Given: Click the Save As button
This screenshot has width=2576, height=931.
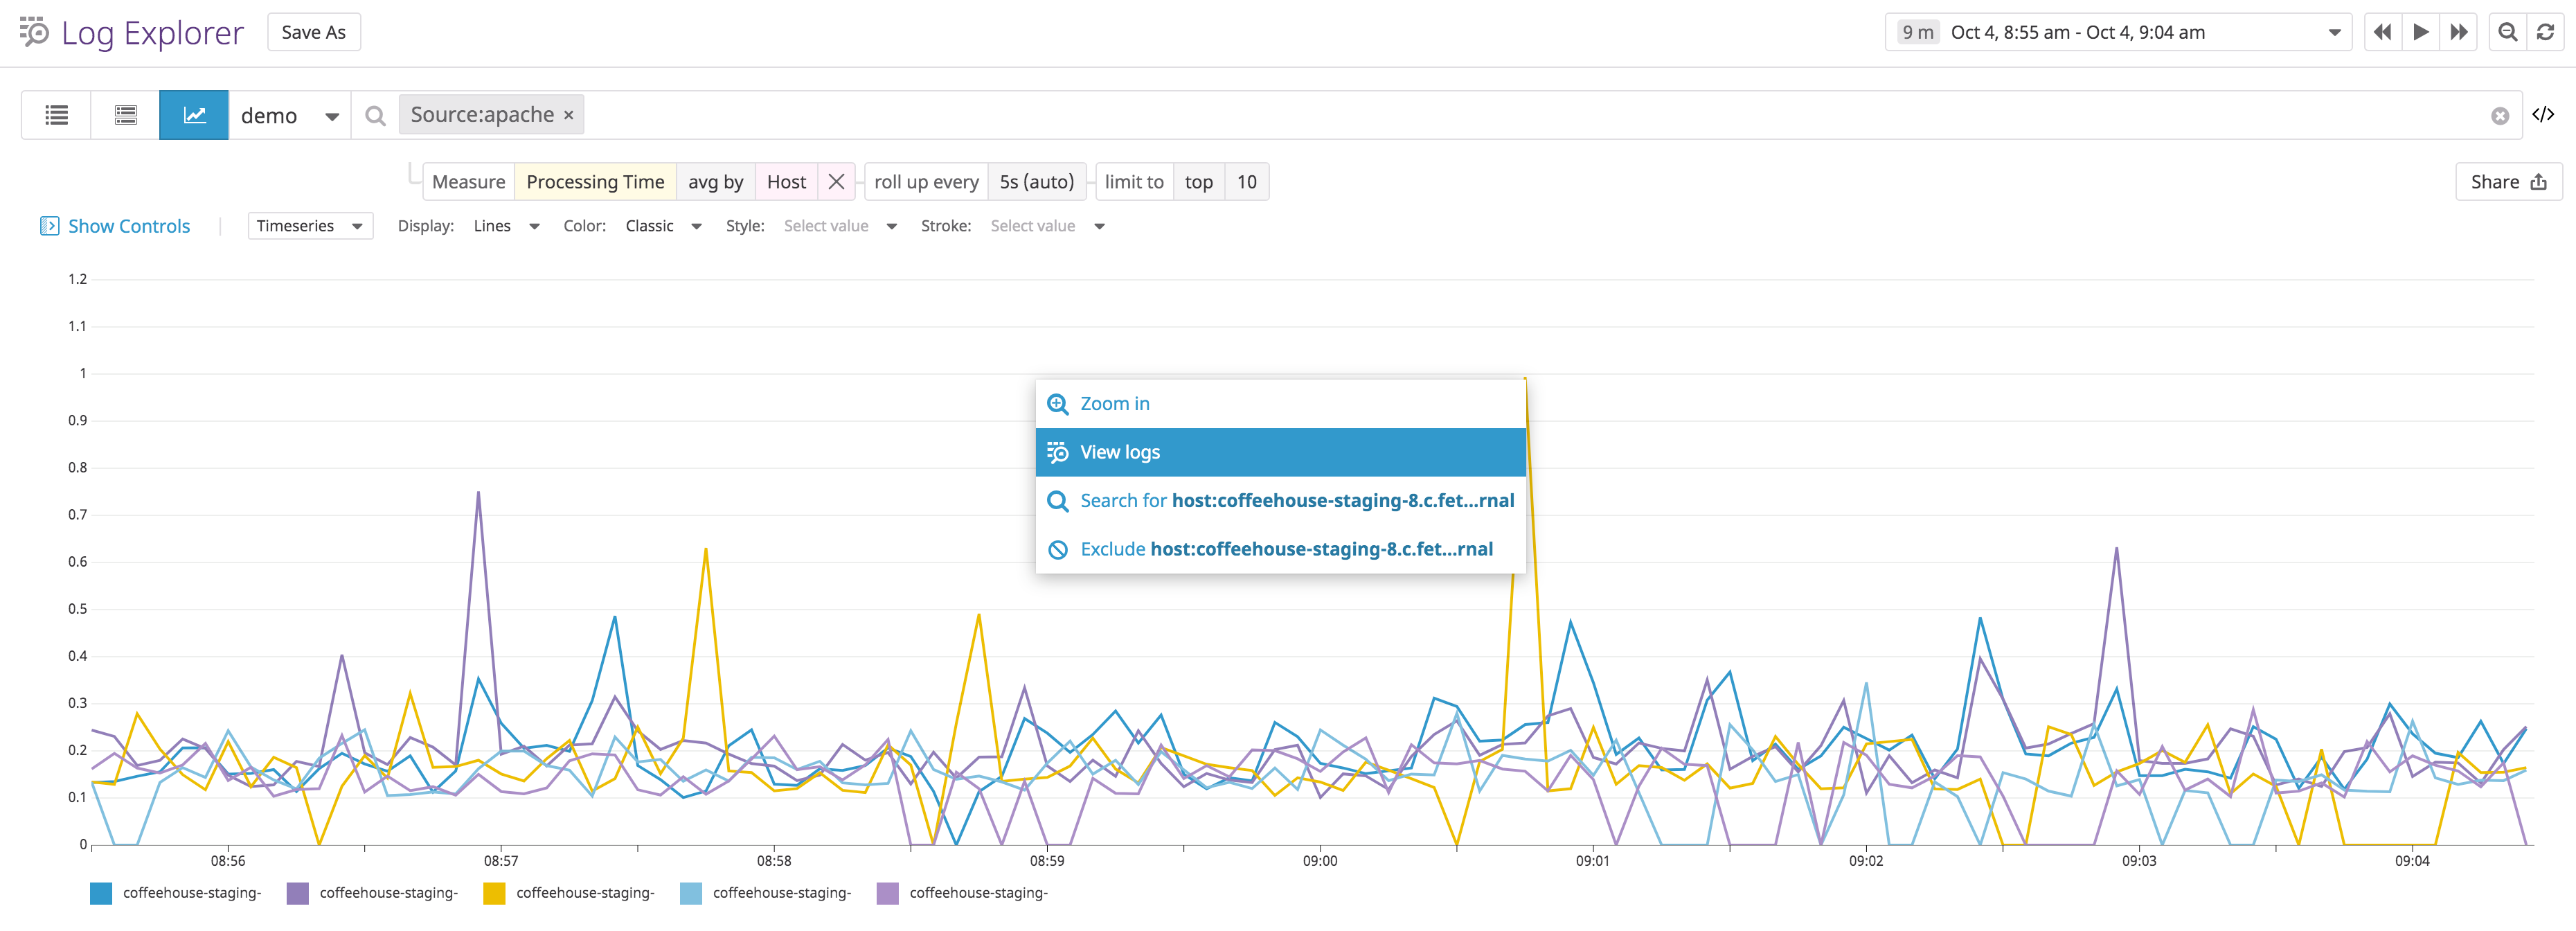Looking at the screenshot, I should point(313,31).
